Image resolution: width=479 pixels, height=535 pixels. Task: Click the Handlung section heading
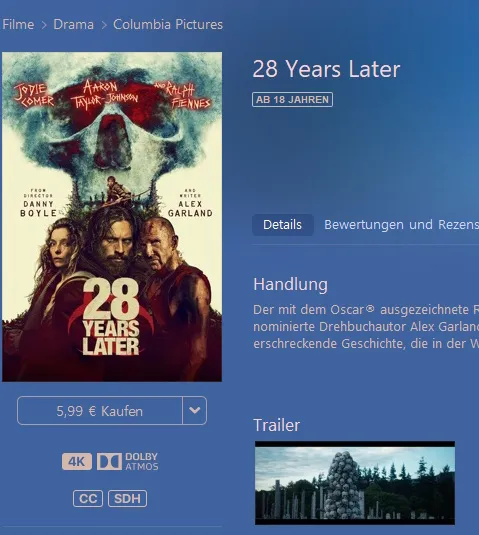(x=290, y=285)
